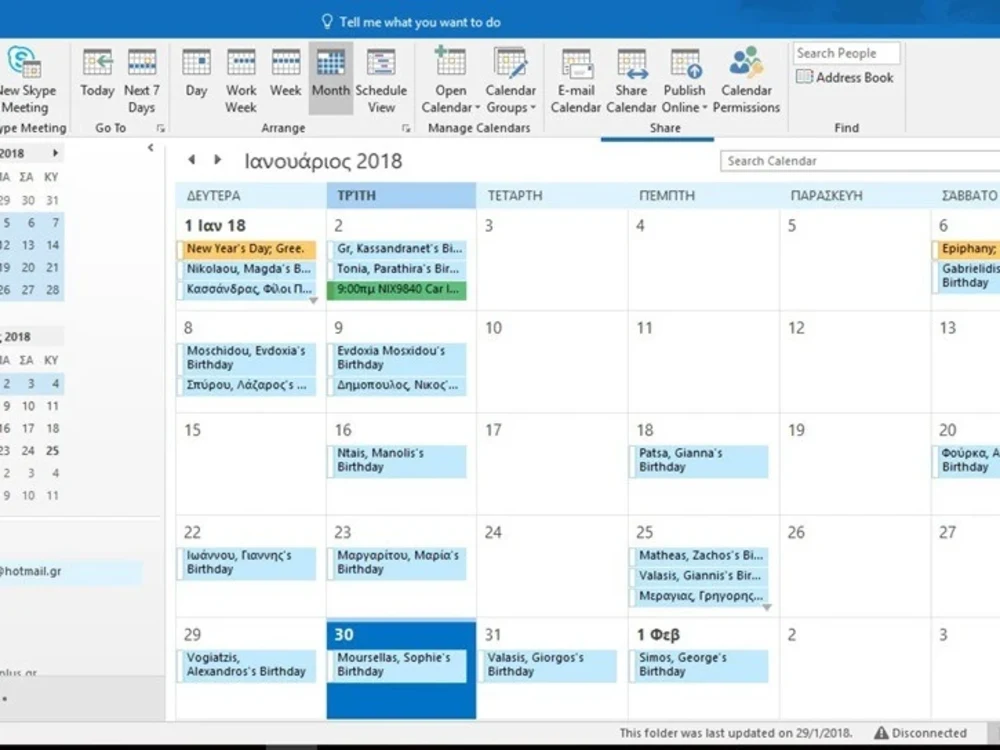Open the Arrange group dialog launcher

[x=406, y=128]
